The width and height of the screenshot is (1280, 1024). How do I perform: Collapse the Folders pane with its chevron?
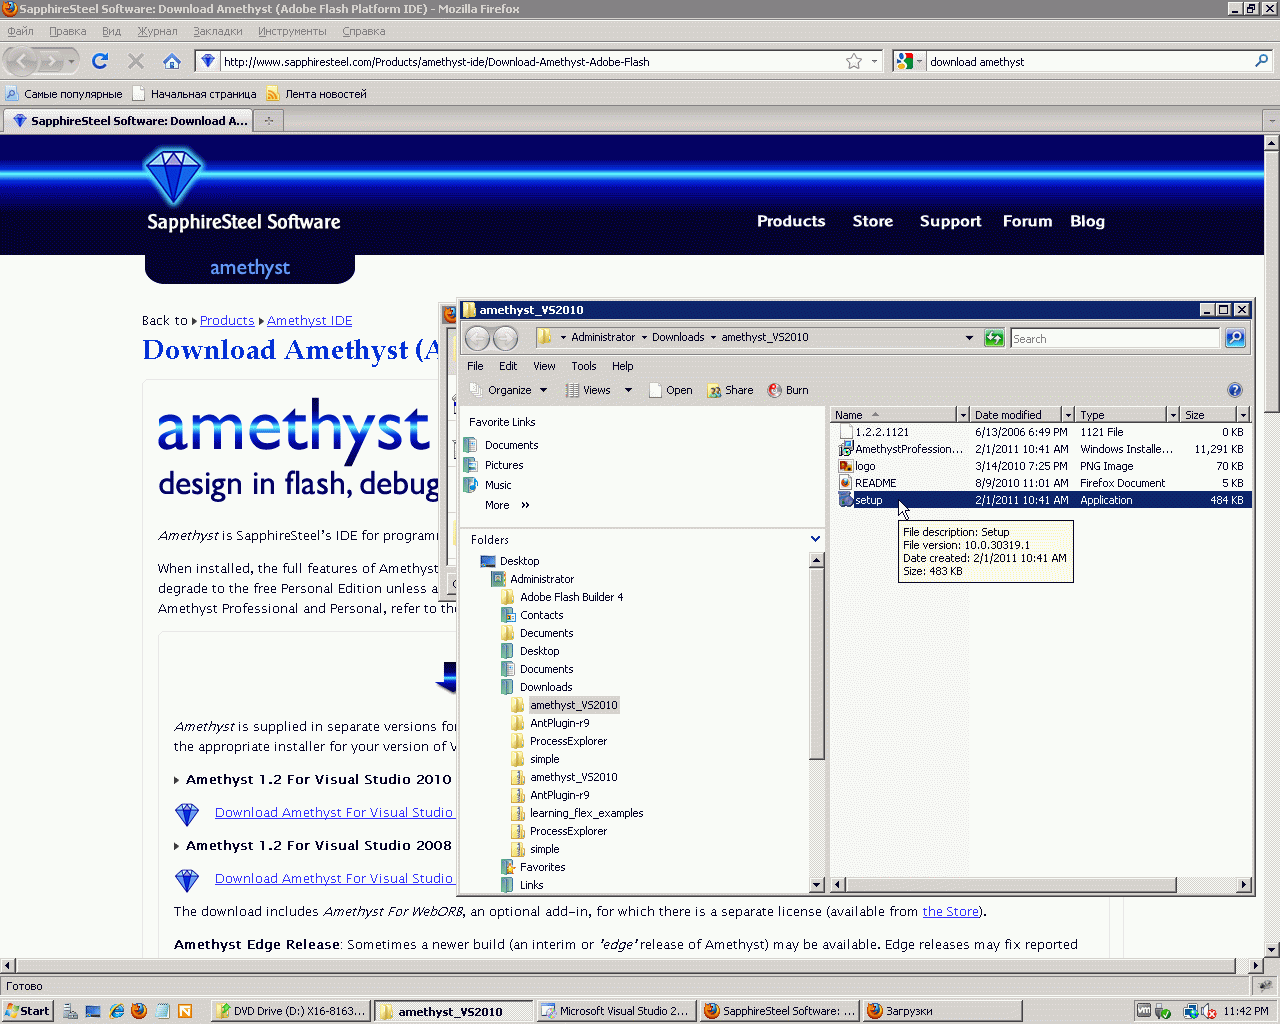pos(815,539)
